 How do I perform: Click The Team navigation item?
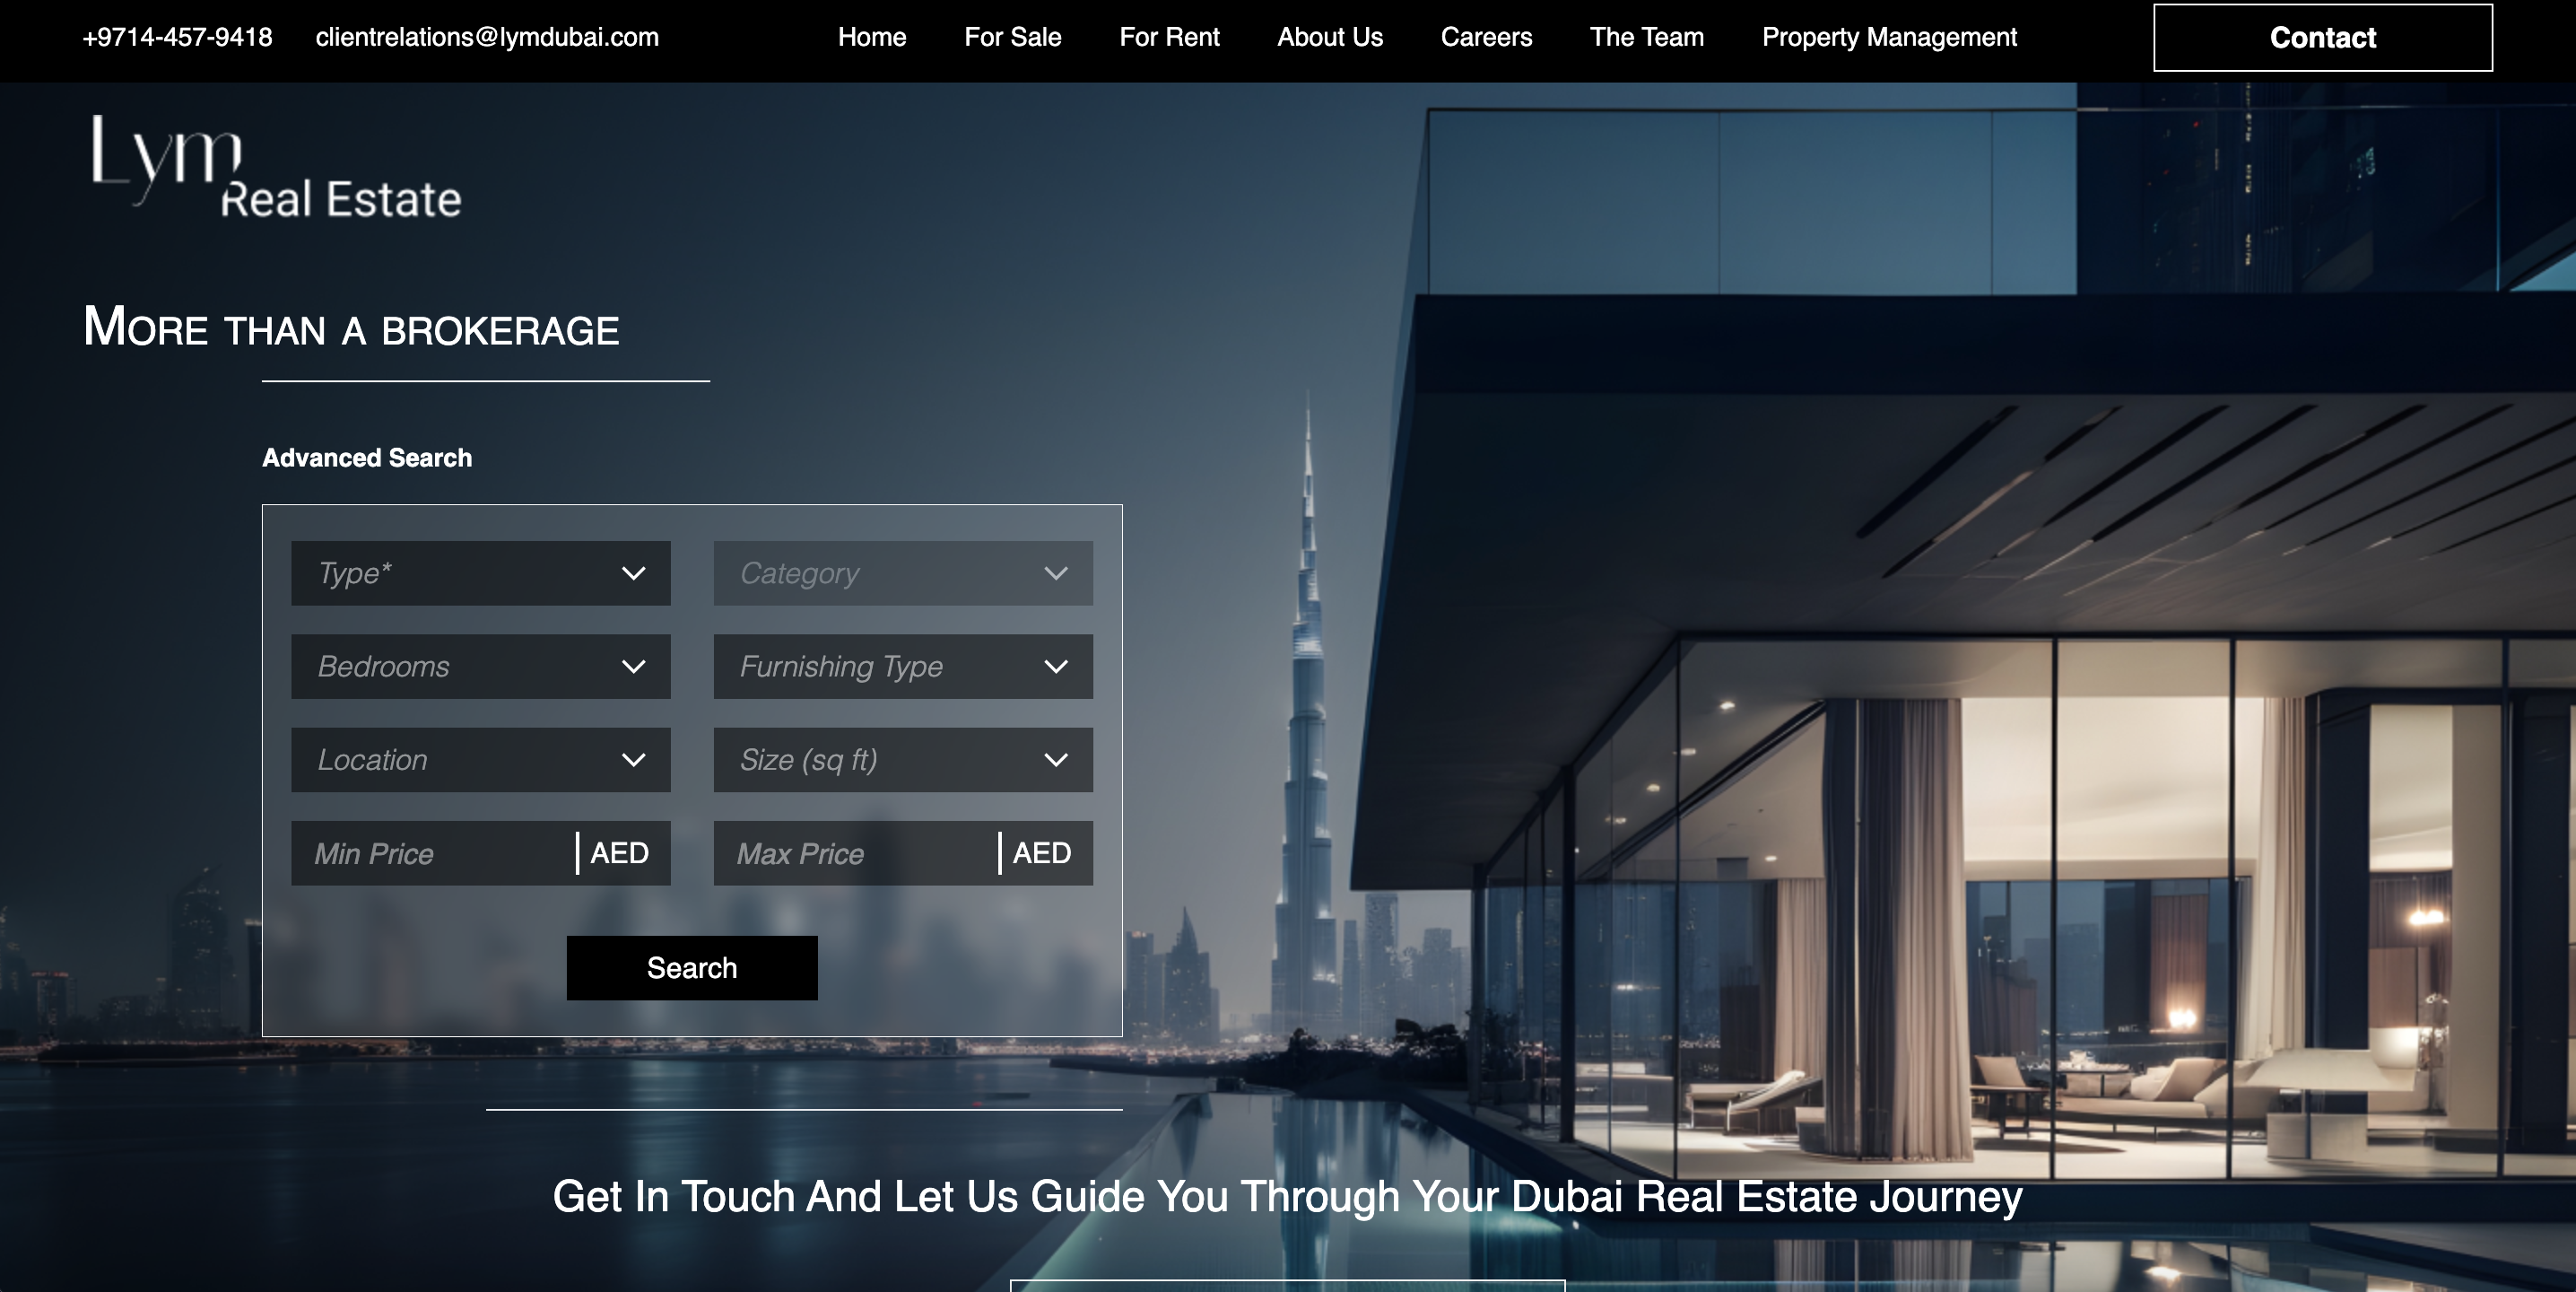[x=1647, y=36]
